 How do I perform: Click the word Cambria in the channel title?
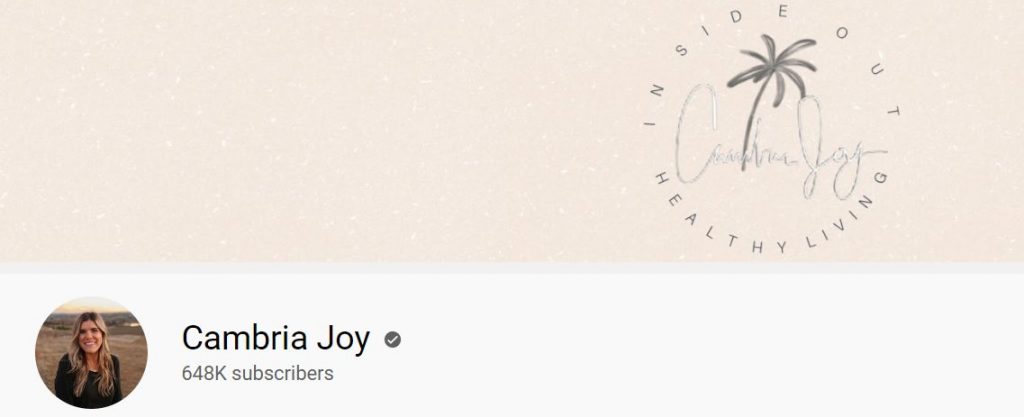point(244,338)
